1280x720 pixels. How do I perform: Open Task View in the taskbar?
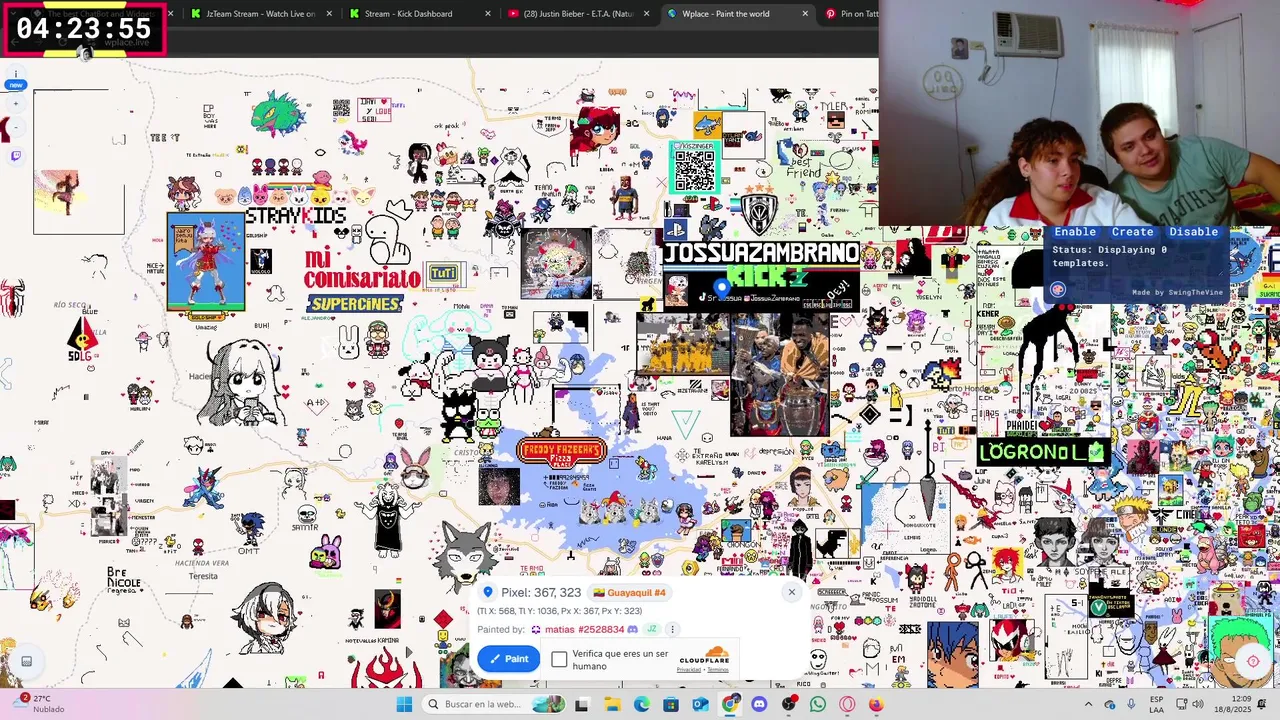coord(581,704)
